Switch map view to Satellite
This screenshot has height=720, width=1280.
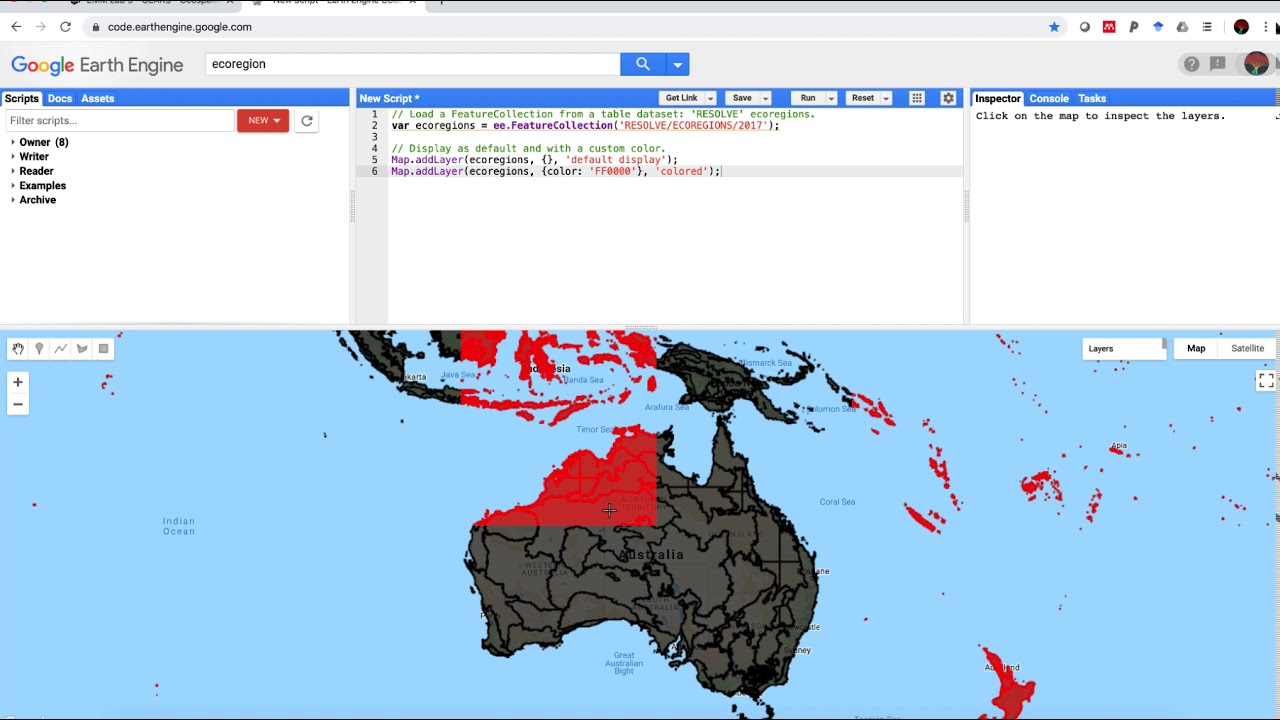click(x=1247, y=349)
